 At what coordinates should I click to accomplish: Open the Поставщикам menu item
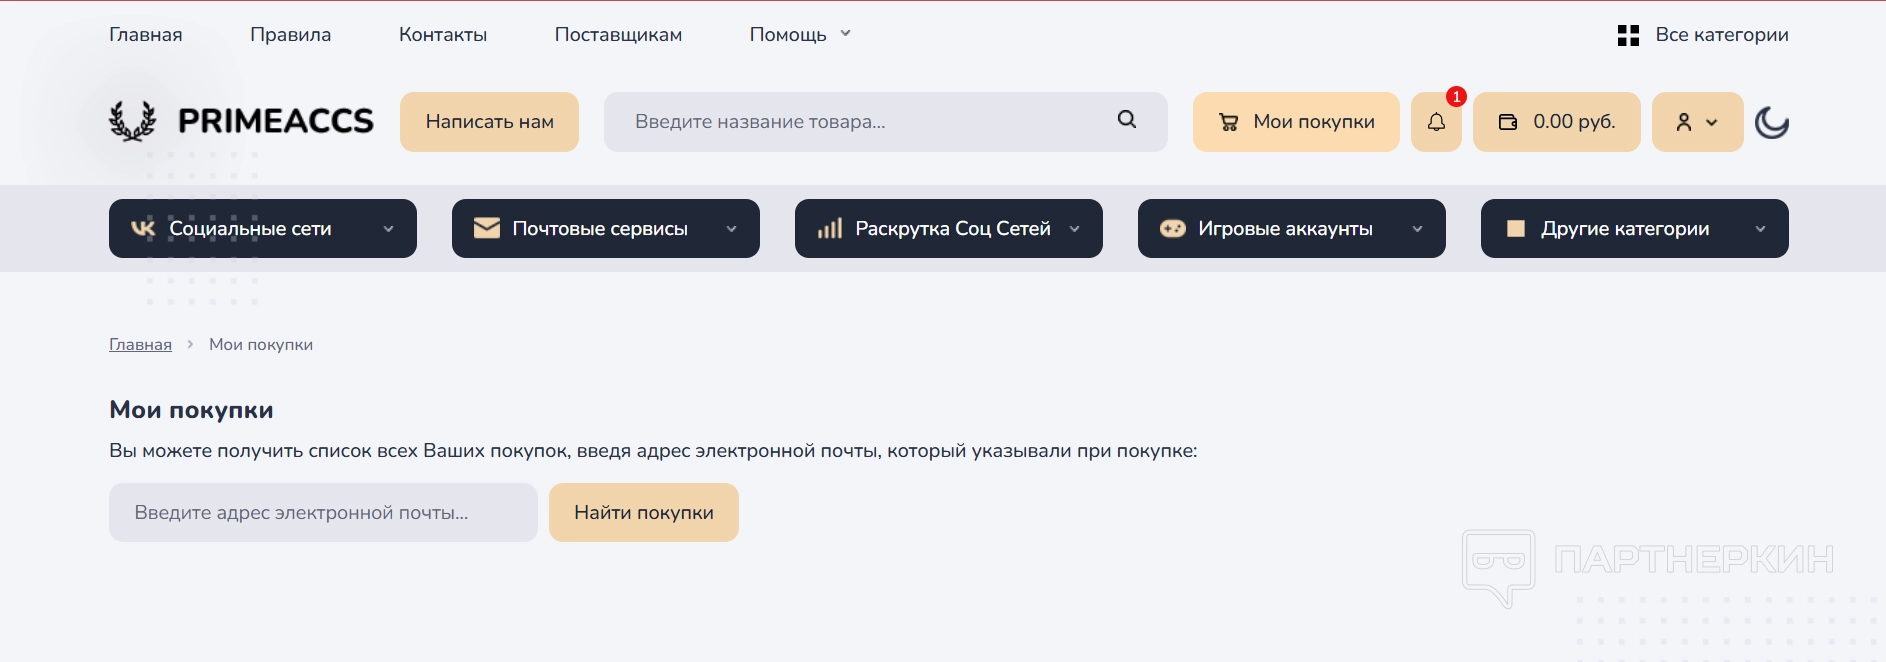[x=618, y=35]
